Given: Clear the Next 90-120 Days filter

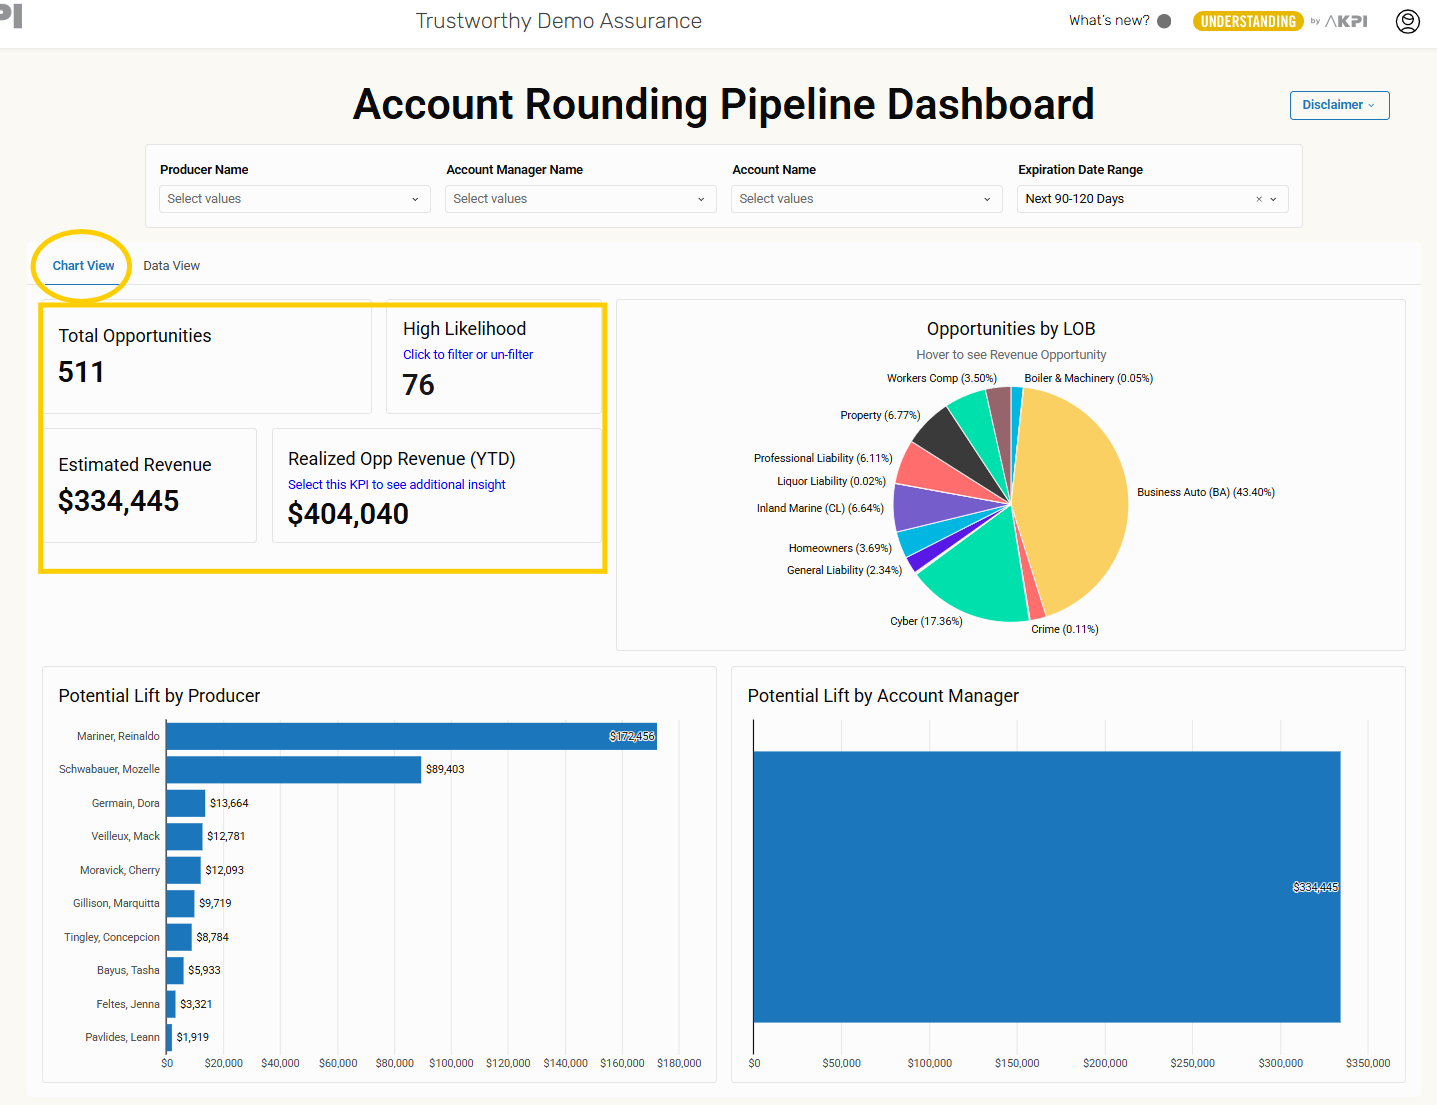Looking at the screenshot, I should click(x=1259, y=199).
